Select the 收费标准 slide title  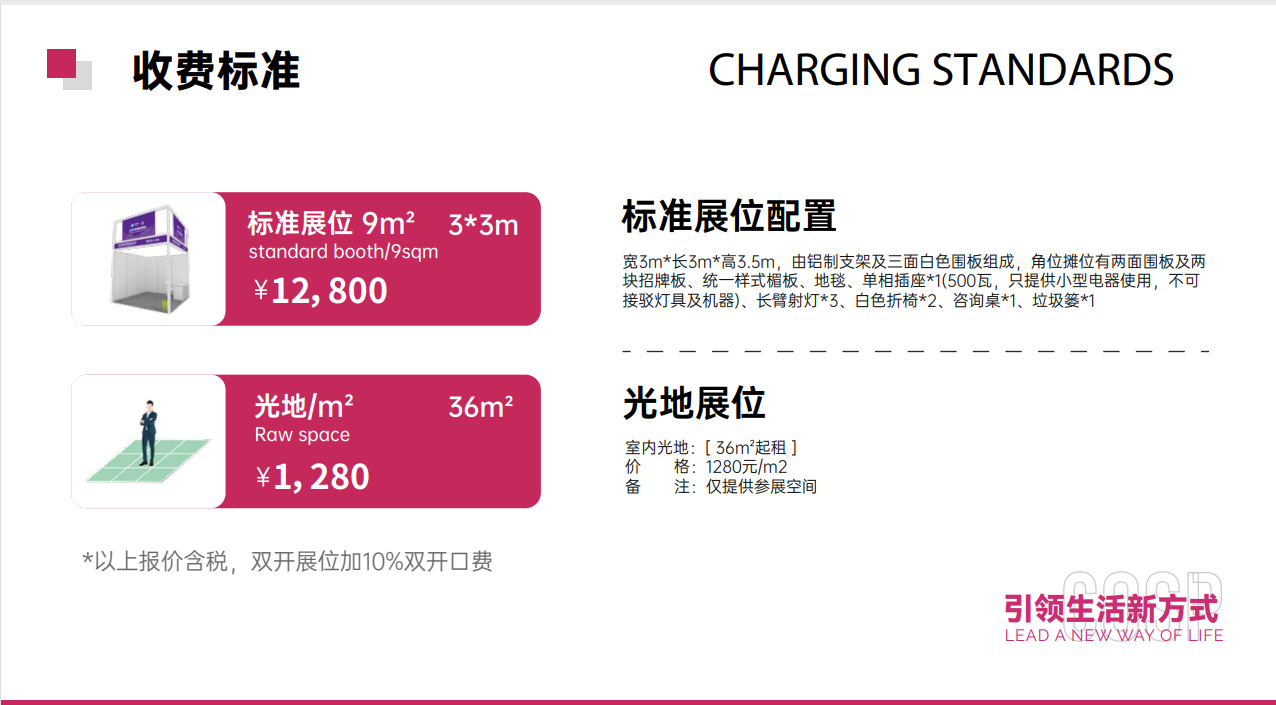(216, 71)
